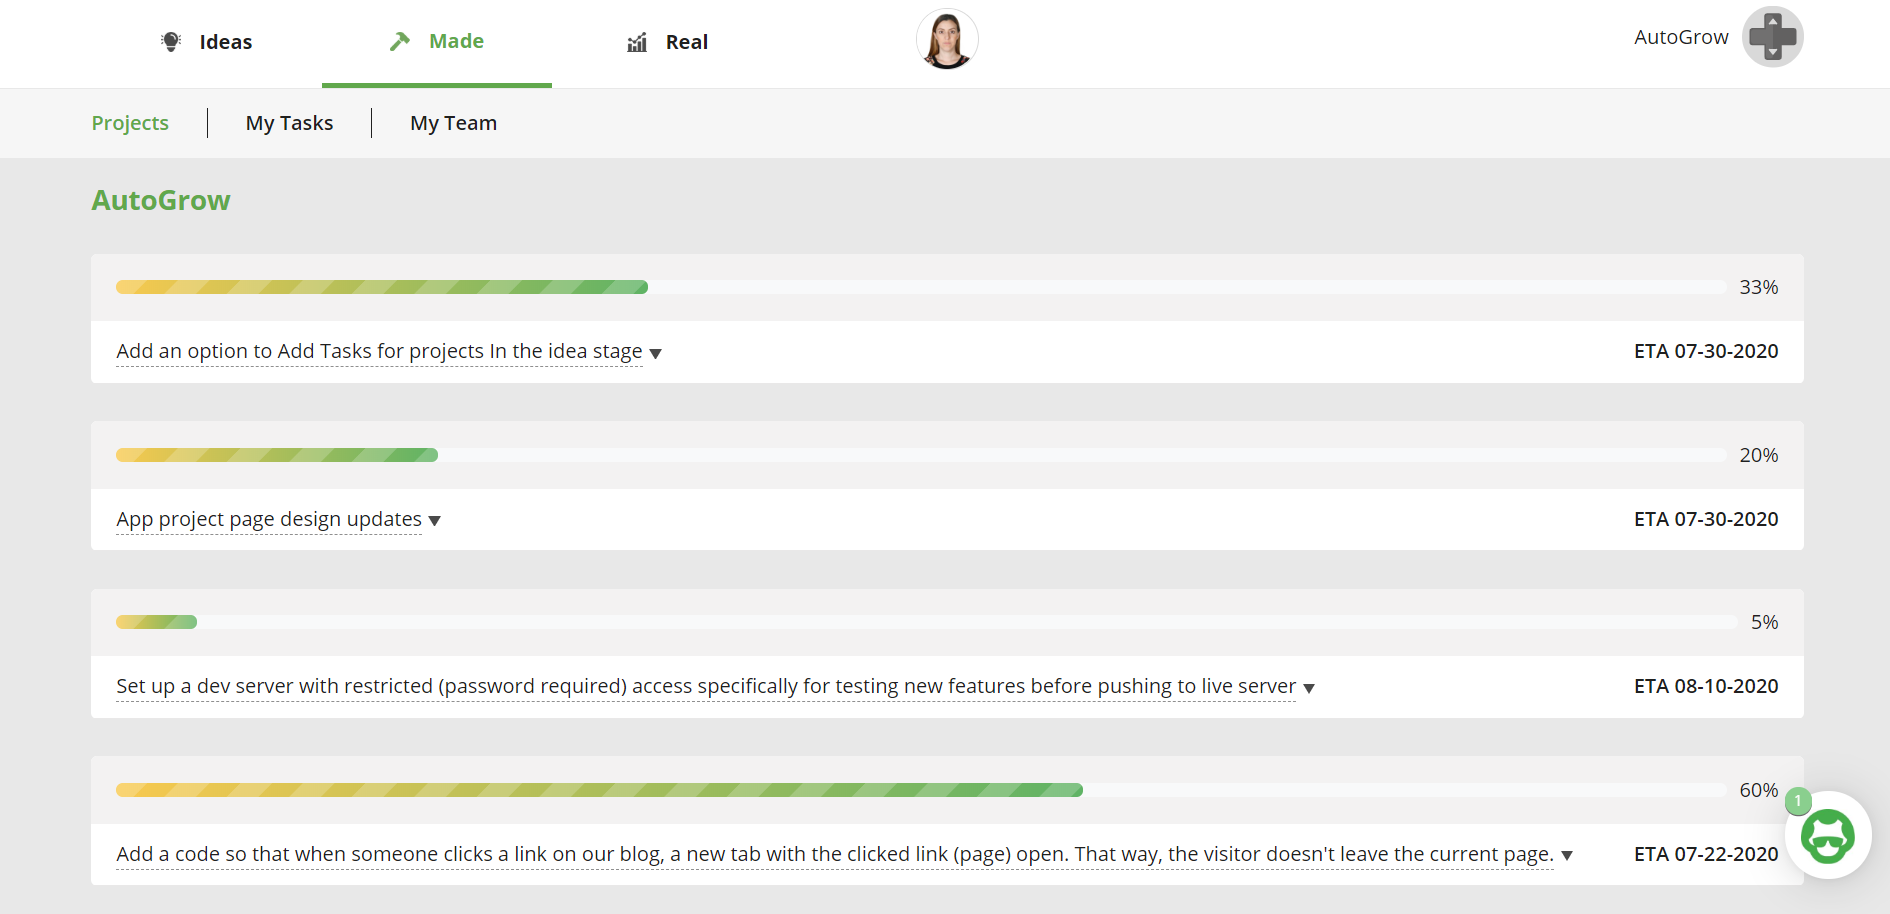Screen dimensions: 1890x914
Task: Switch to the My Team tab
Action: pyautogui.click(x=453, y=123)
